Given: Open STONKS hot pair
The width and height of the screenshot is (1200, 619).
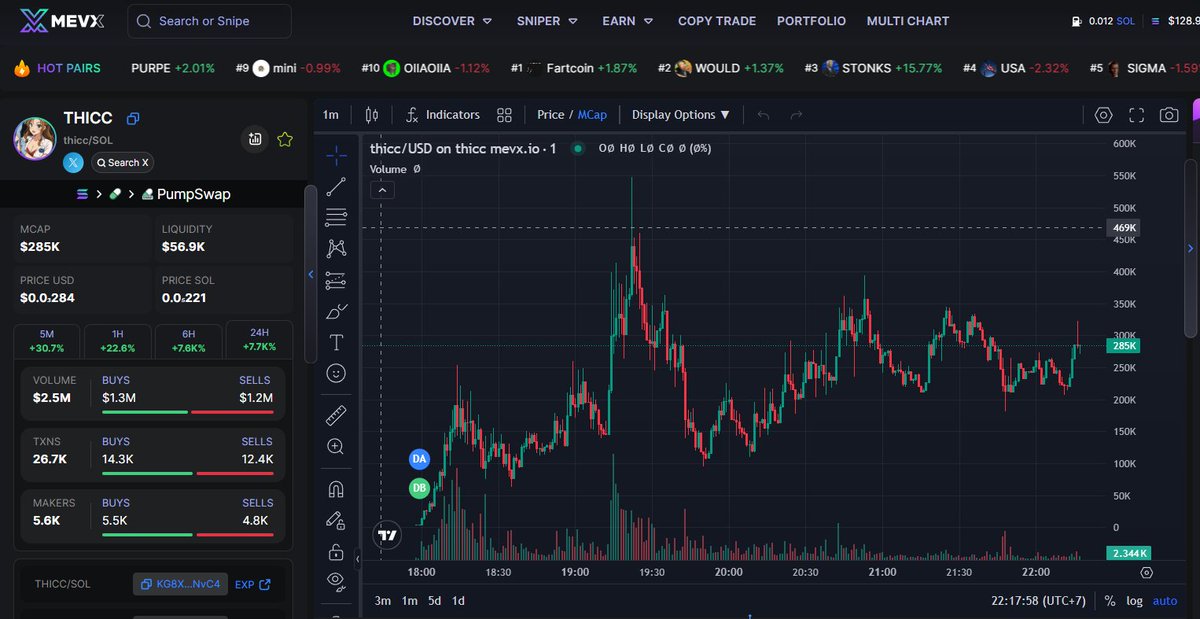Looking at the screenshot, I should 873,68.
